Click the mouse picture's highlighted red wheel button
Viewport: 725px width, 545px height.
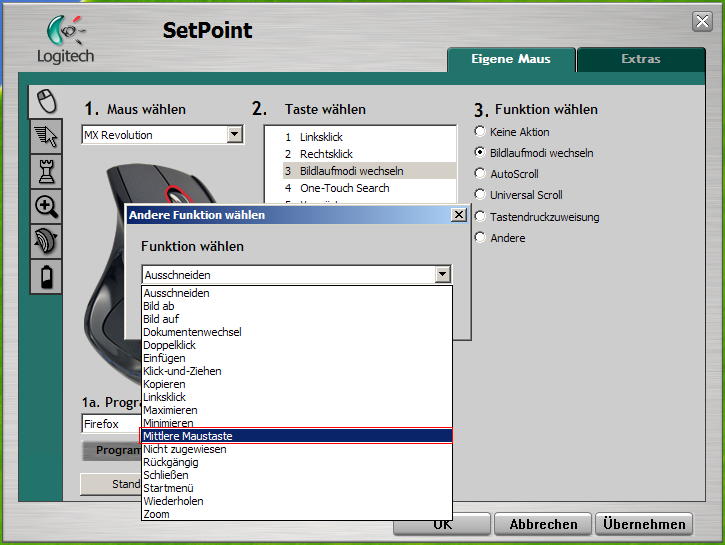tap(179, 195)
